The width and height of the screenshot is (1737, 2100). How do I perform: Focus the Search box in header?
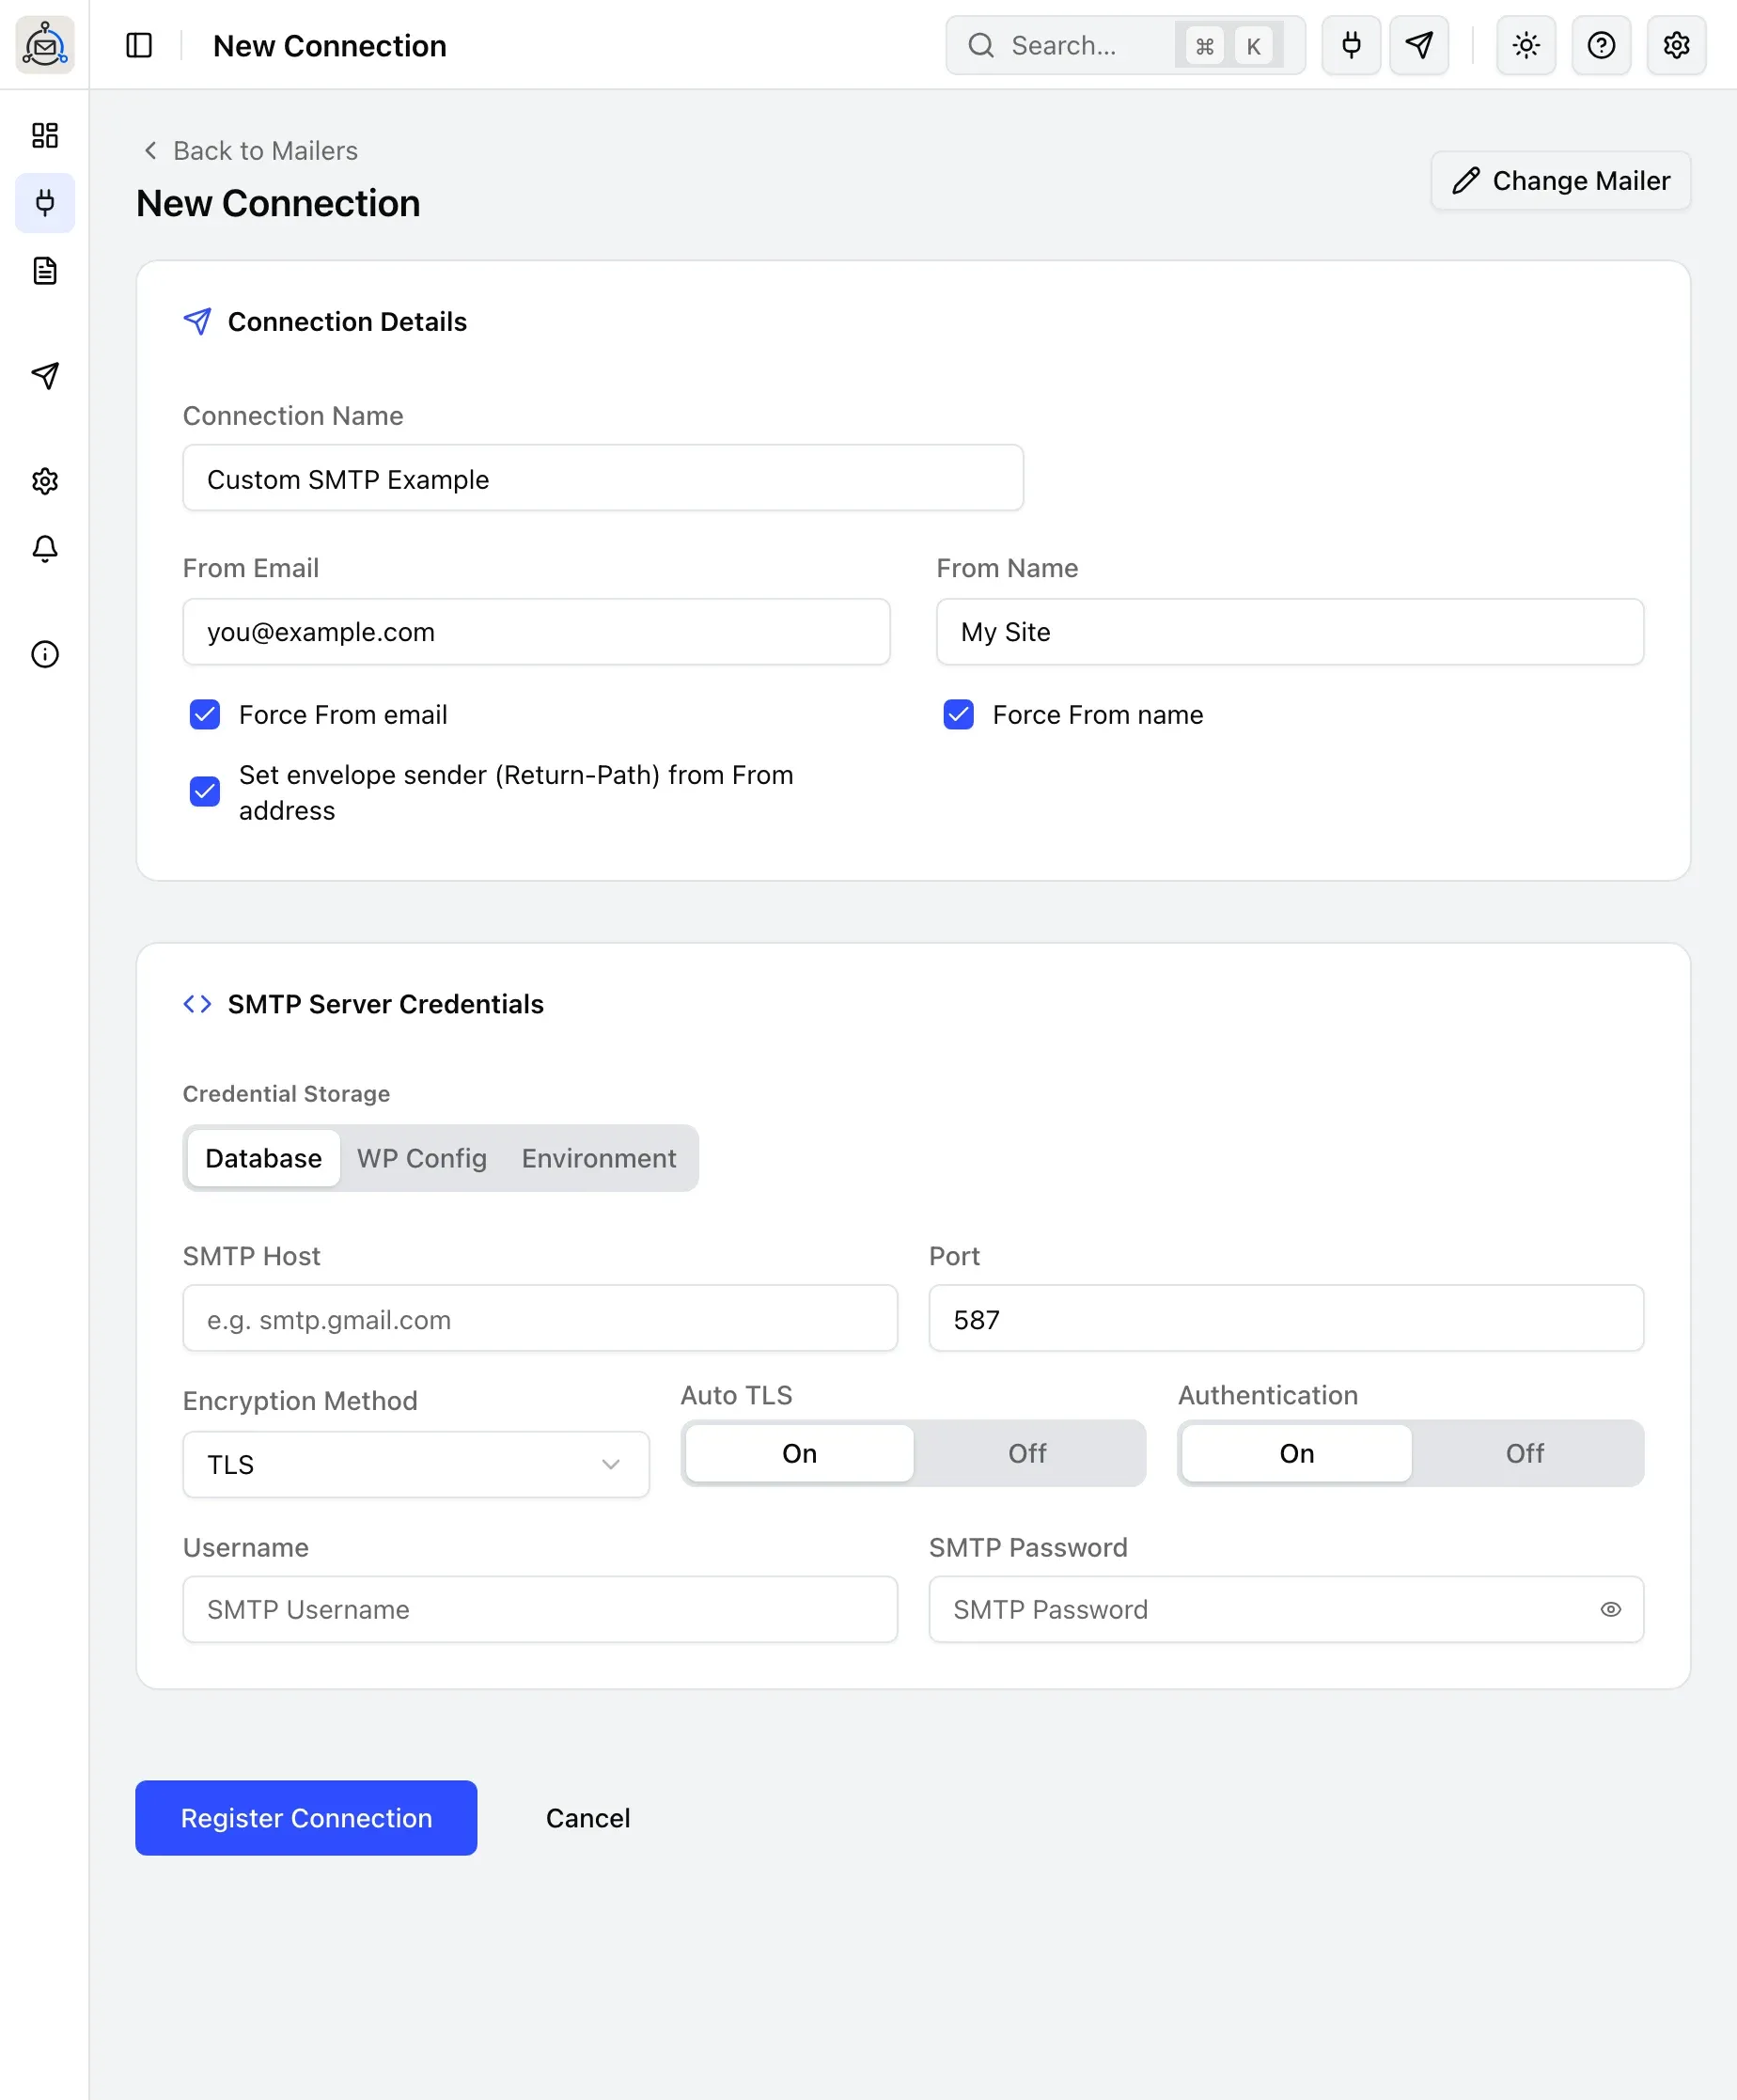1125,45
